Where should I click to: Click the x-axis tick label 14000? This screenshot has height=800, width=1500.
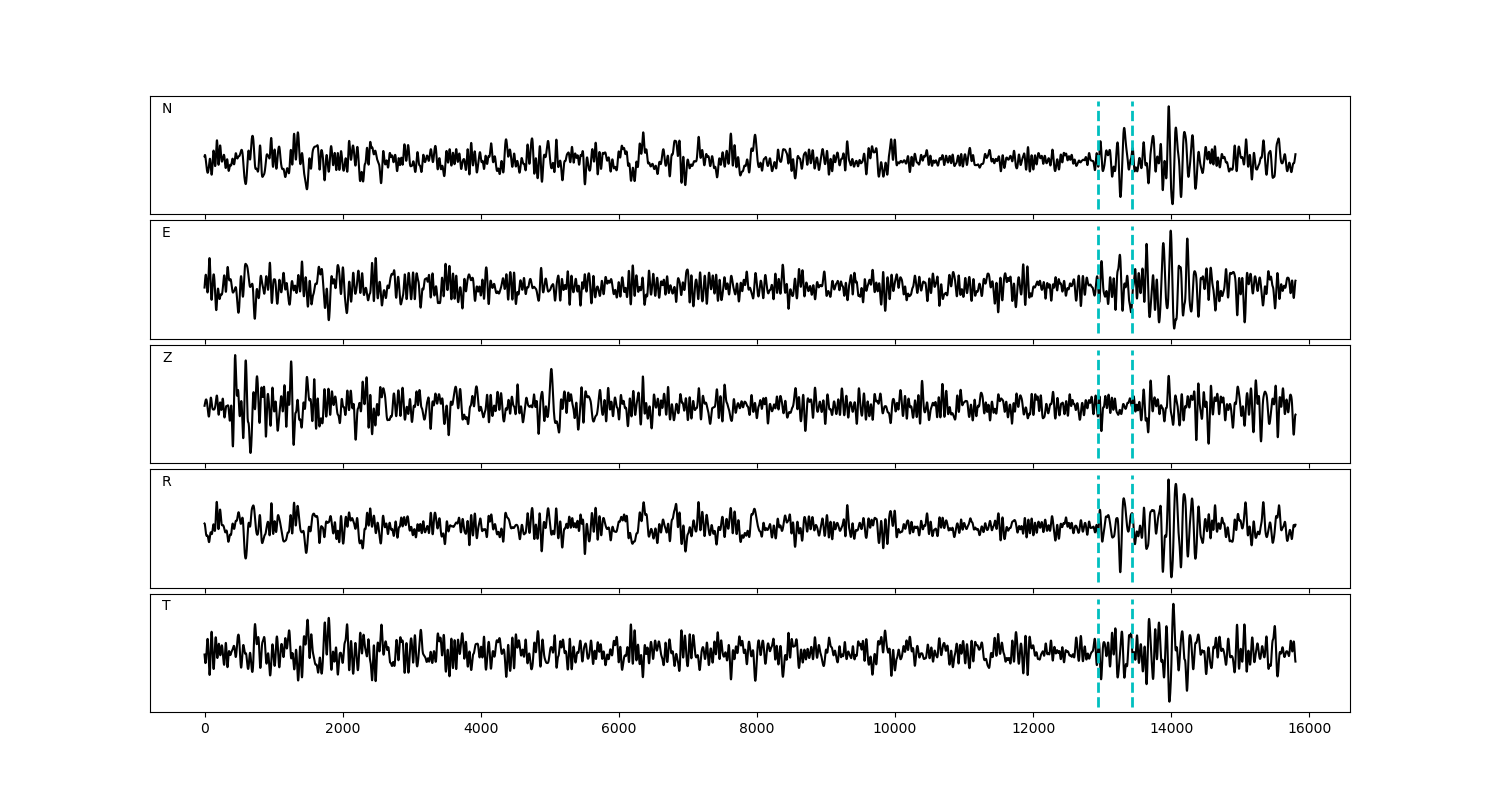1171,730
